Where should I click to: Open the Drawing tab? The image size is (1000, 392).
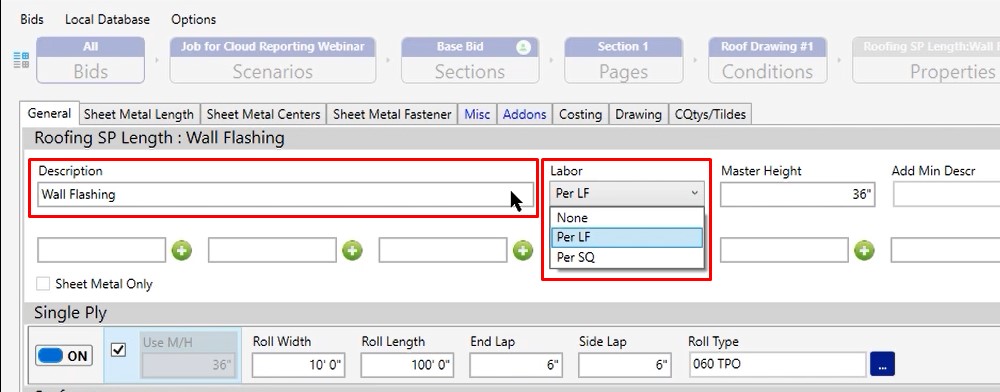click(638, 114)
